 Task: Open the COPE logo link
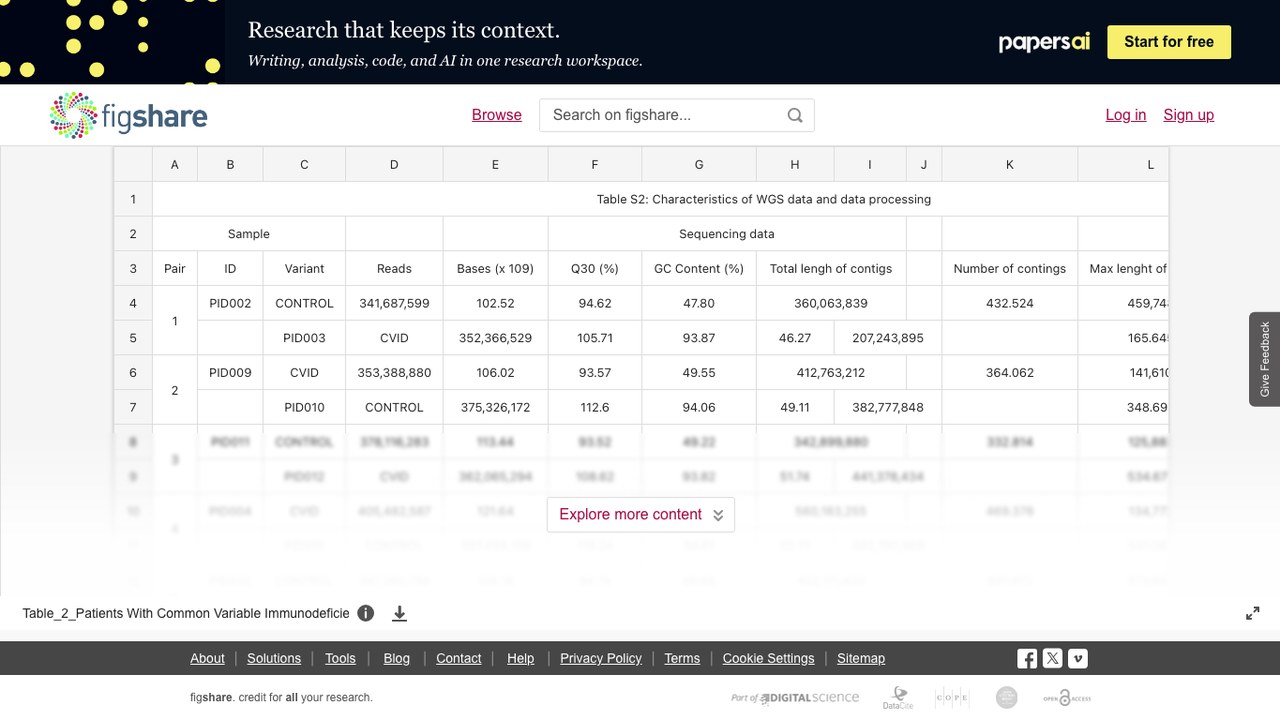(952, 698)
